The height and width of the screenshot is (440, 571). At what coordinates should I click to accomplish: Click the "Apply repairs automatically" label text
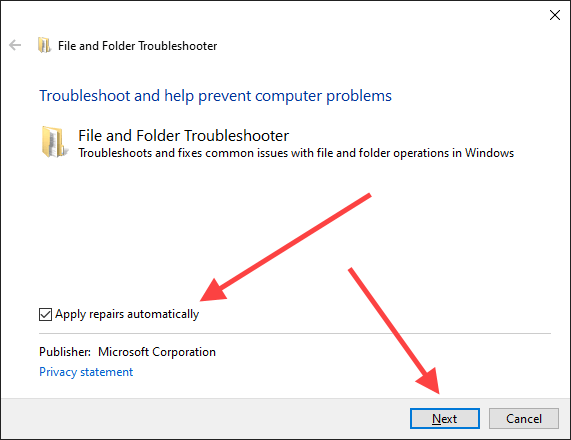tap(127, 314)
